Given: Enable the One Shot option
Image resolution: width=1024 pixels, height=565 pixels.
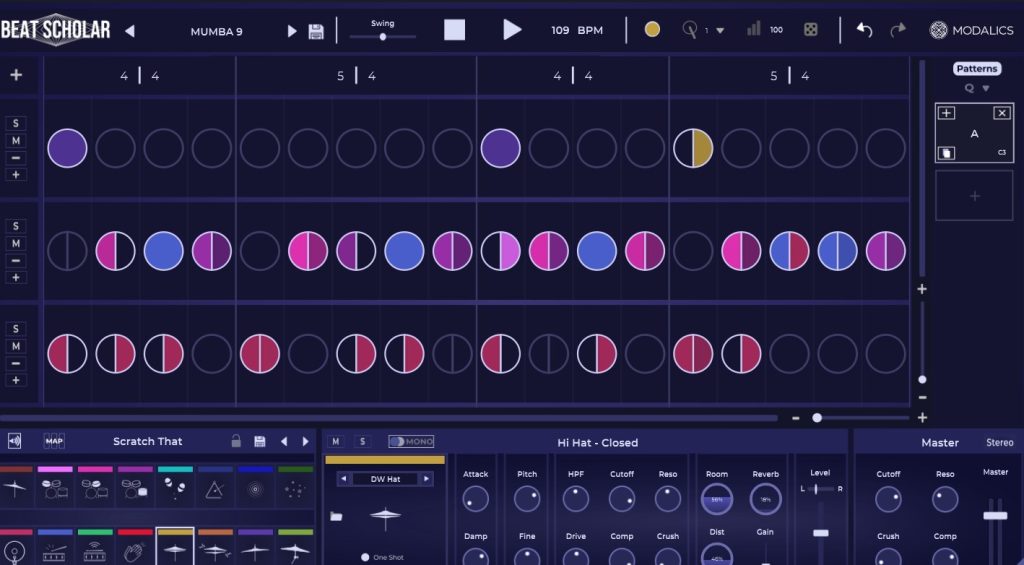Looking at the screenshot, I should tap(366, 557).
